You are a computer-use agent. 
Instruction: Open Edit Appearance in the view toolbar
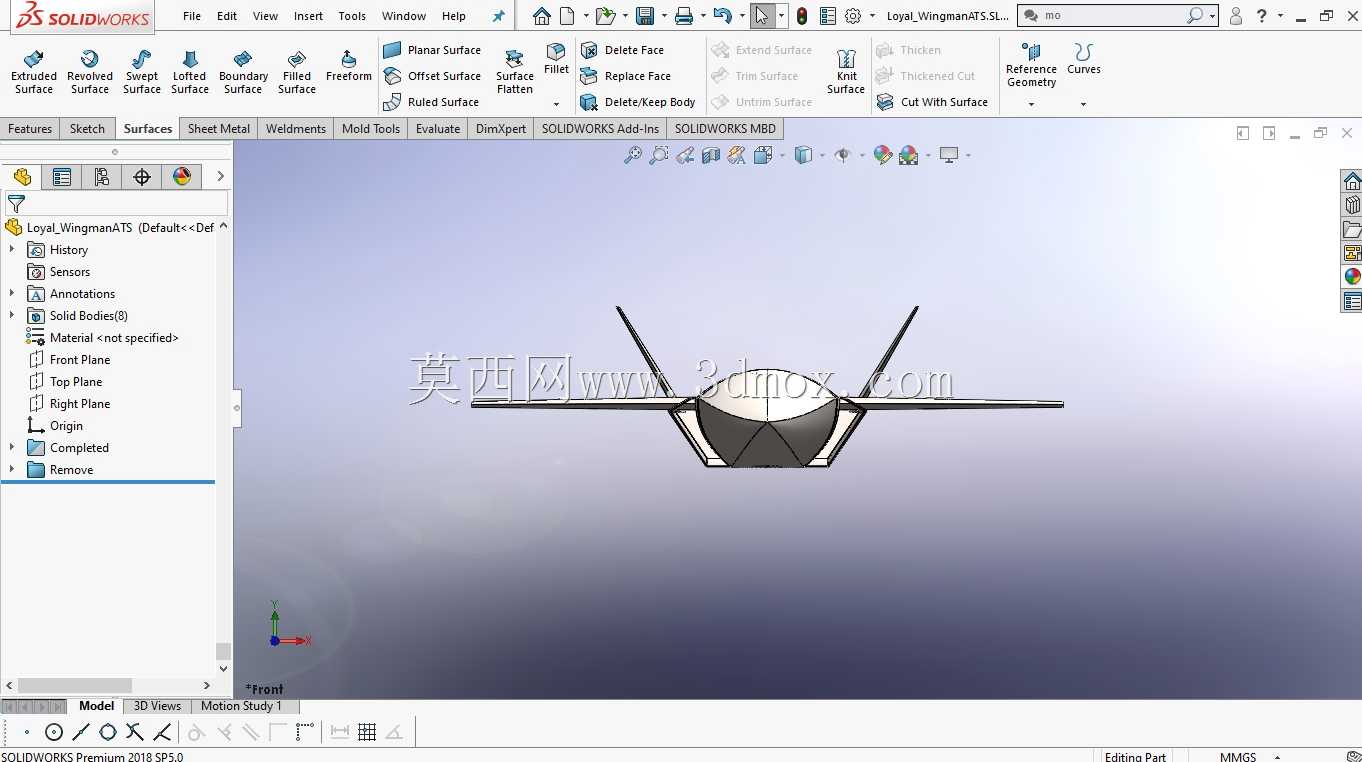click(882, 155)
